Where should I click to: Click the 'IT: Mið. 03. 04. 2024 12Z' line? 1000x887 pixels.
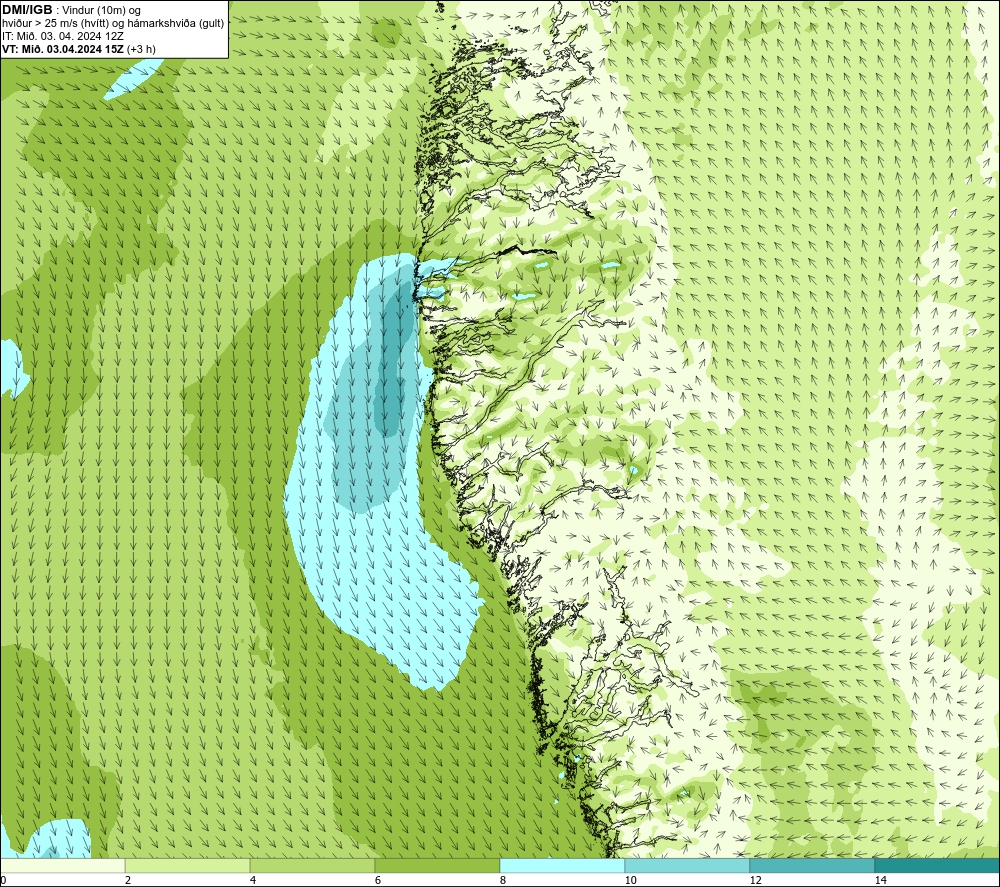[x=62, y=36]
